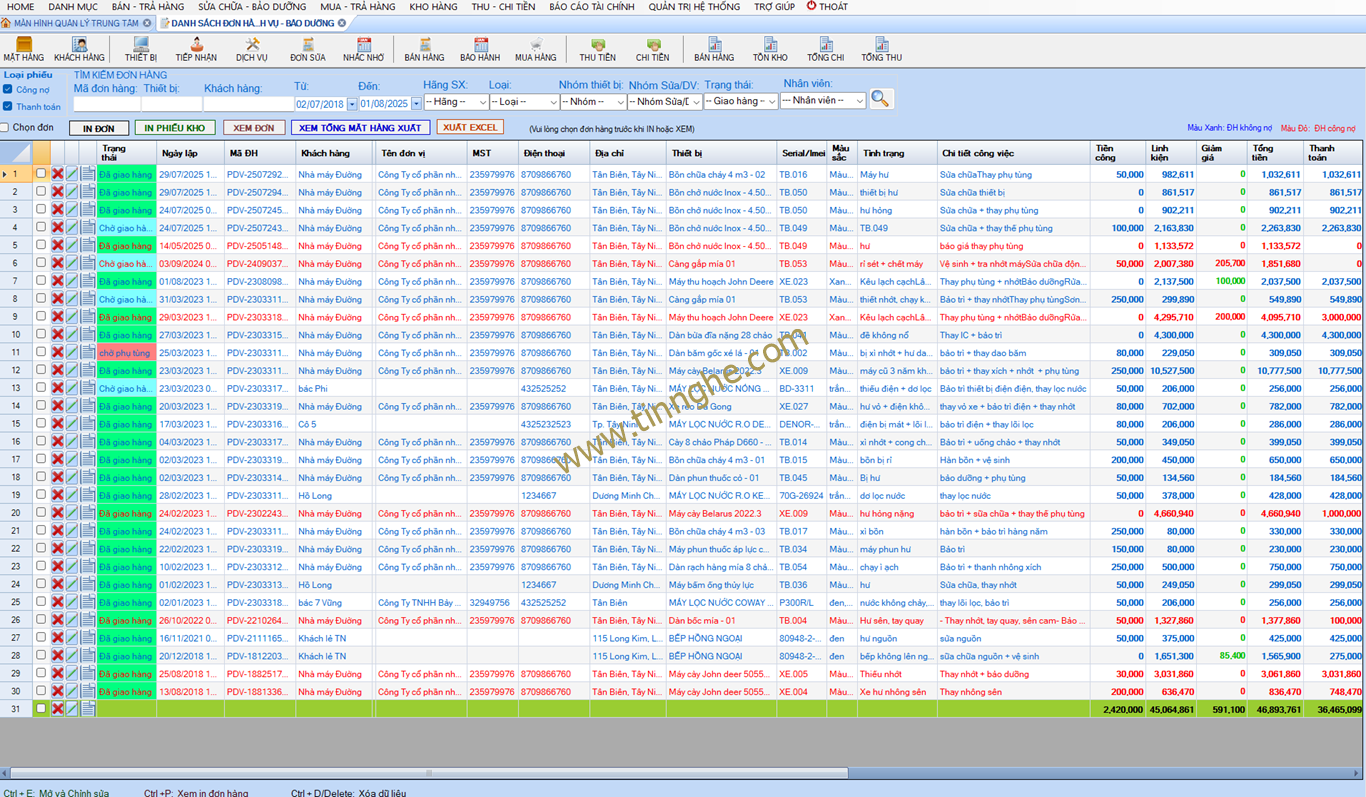The width and height of the screenshot is (1366, 797).
Task: Click pencil edit icon in row 13
Action: (72, 388)
